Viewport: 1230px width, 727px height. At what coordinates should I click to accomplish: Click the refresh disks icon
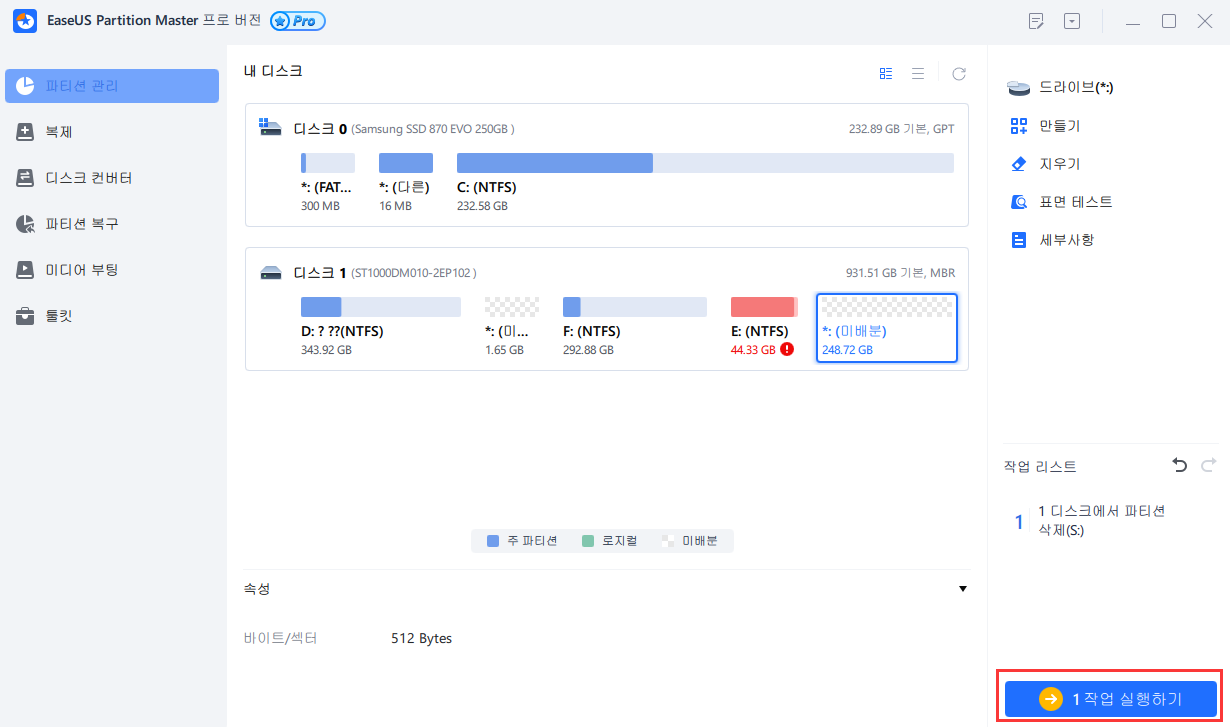(959, 74)
